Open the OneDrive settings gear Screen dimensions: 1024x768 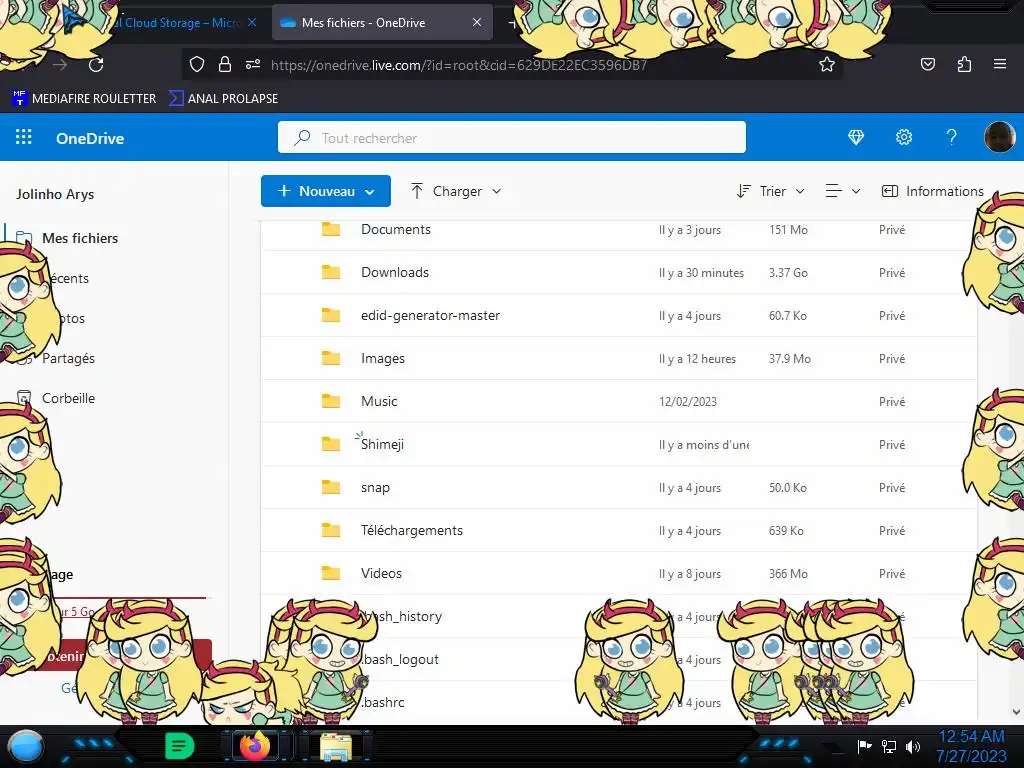click(904, 137)
